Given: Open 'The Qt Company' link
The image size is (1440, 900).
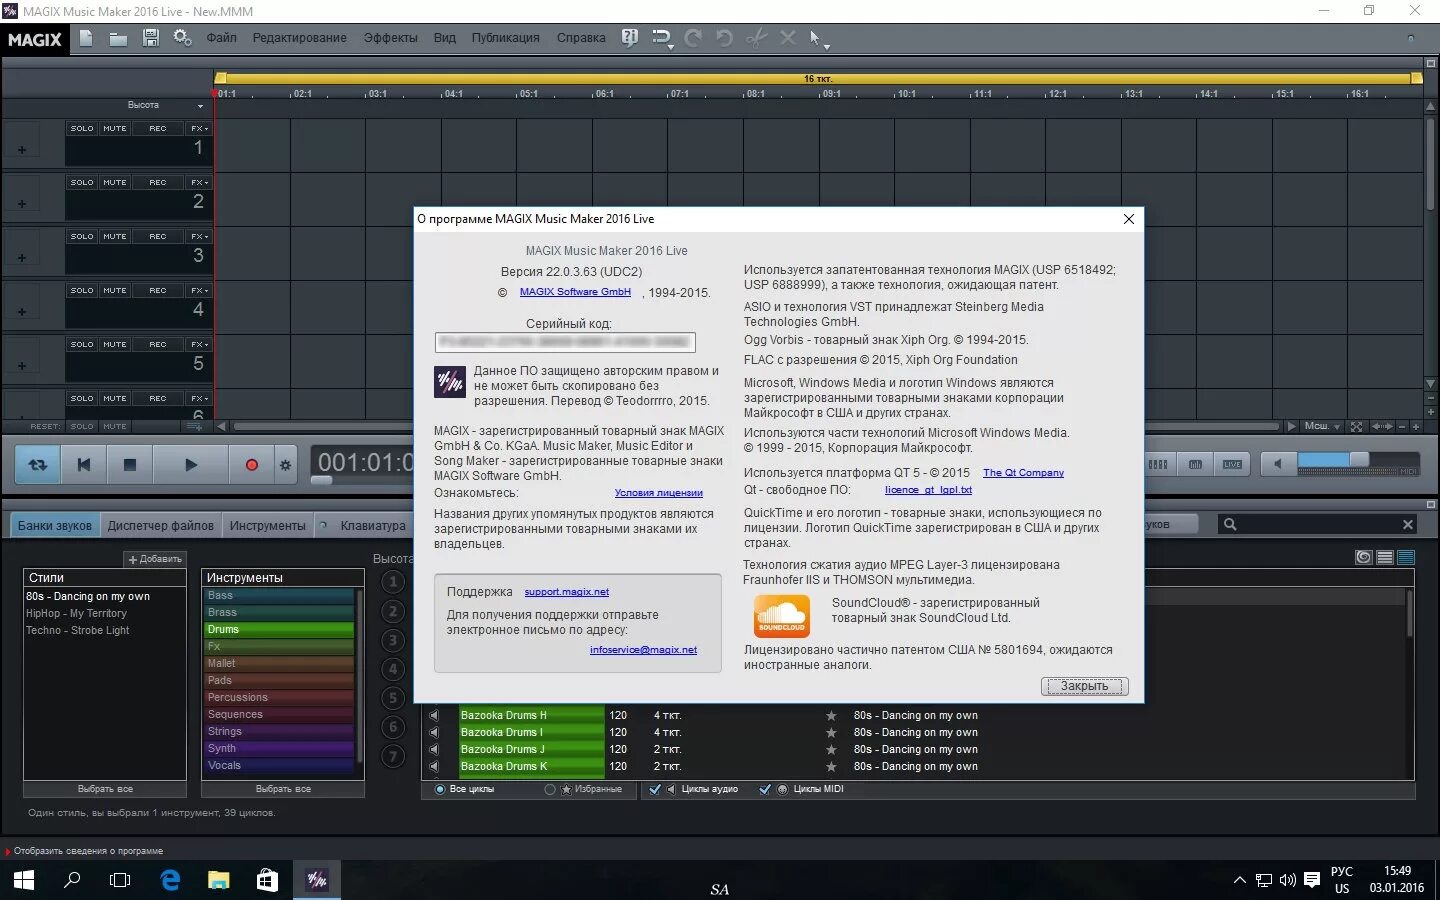Looking at the screenshot, I should 1023,473.
